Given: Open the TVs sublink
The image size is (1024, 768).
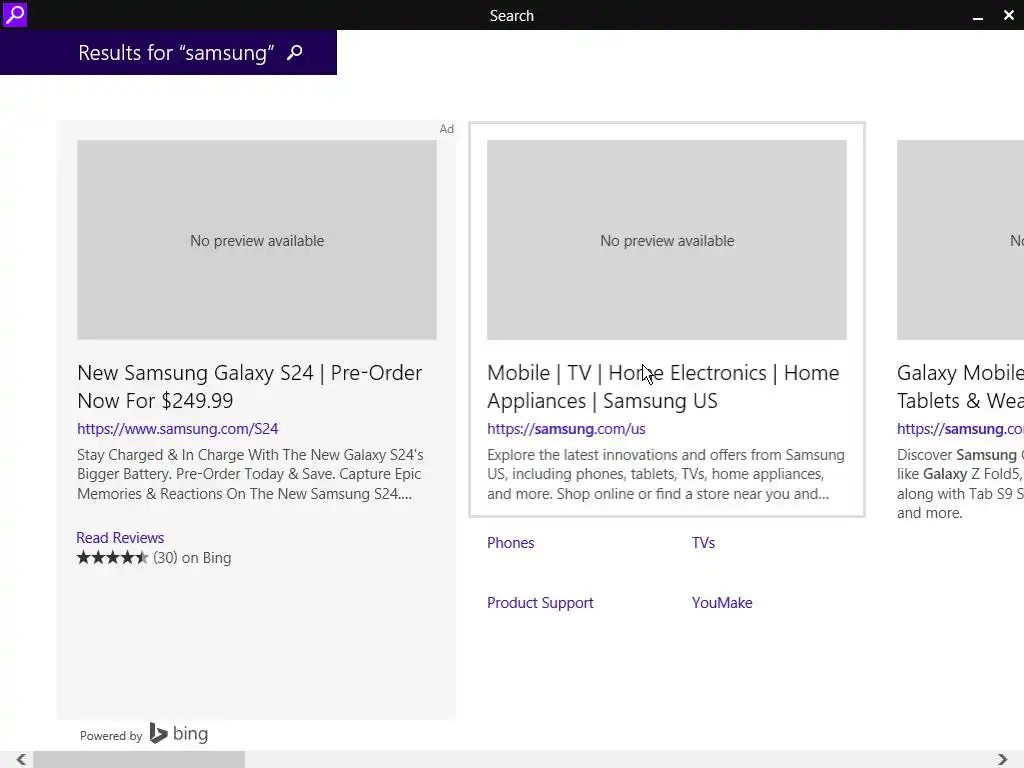Looking at the screenshot, I should [703, 543].
